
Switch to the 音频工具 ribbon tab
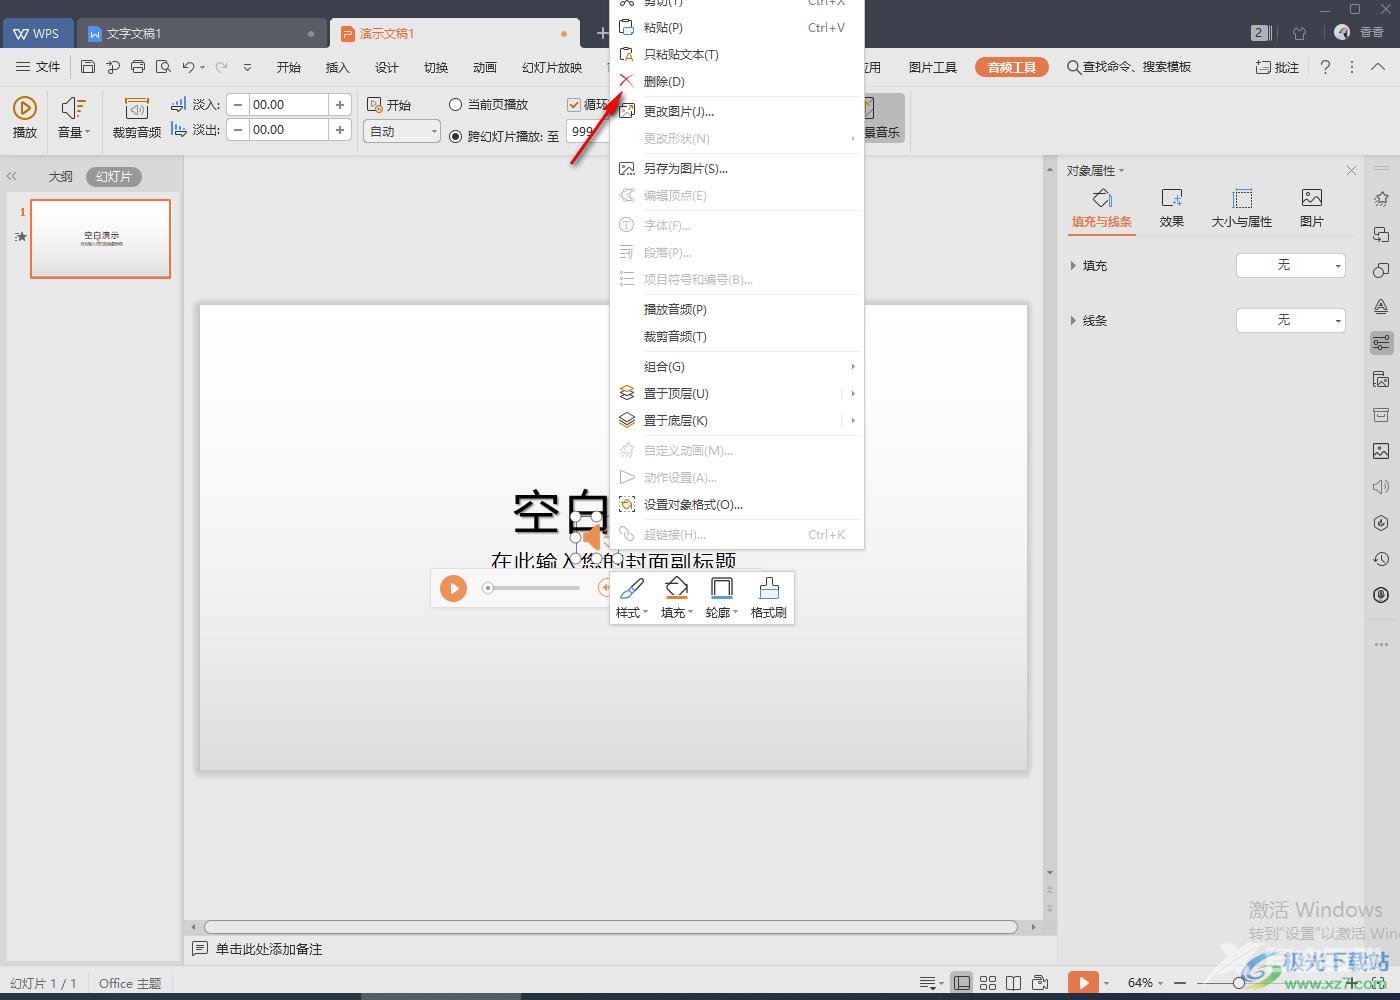tap(1012, 67)
